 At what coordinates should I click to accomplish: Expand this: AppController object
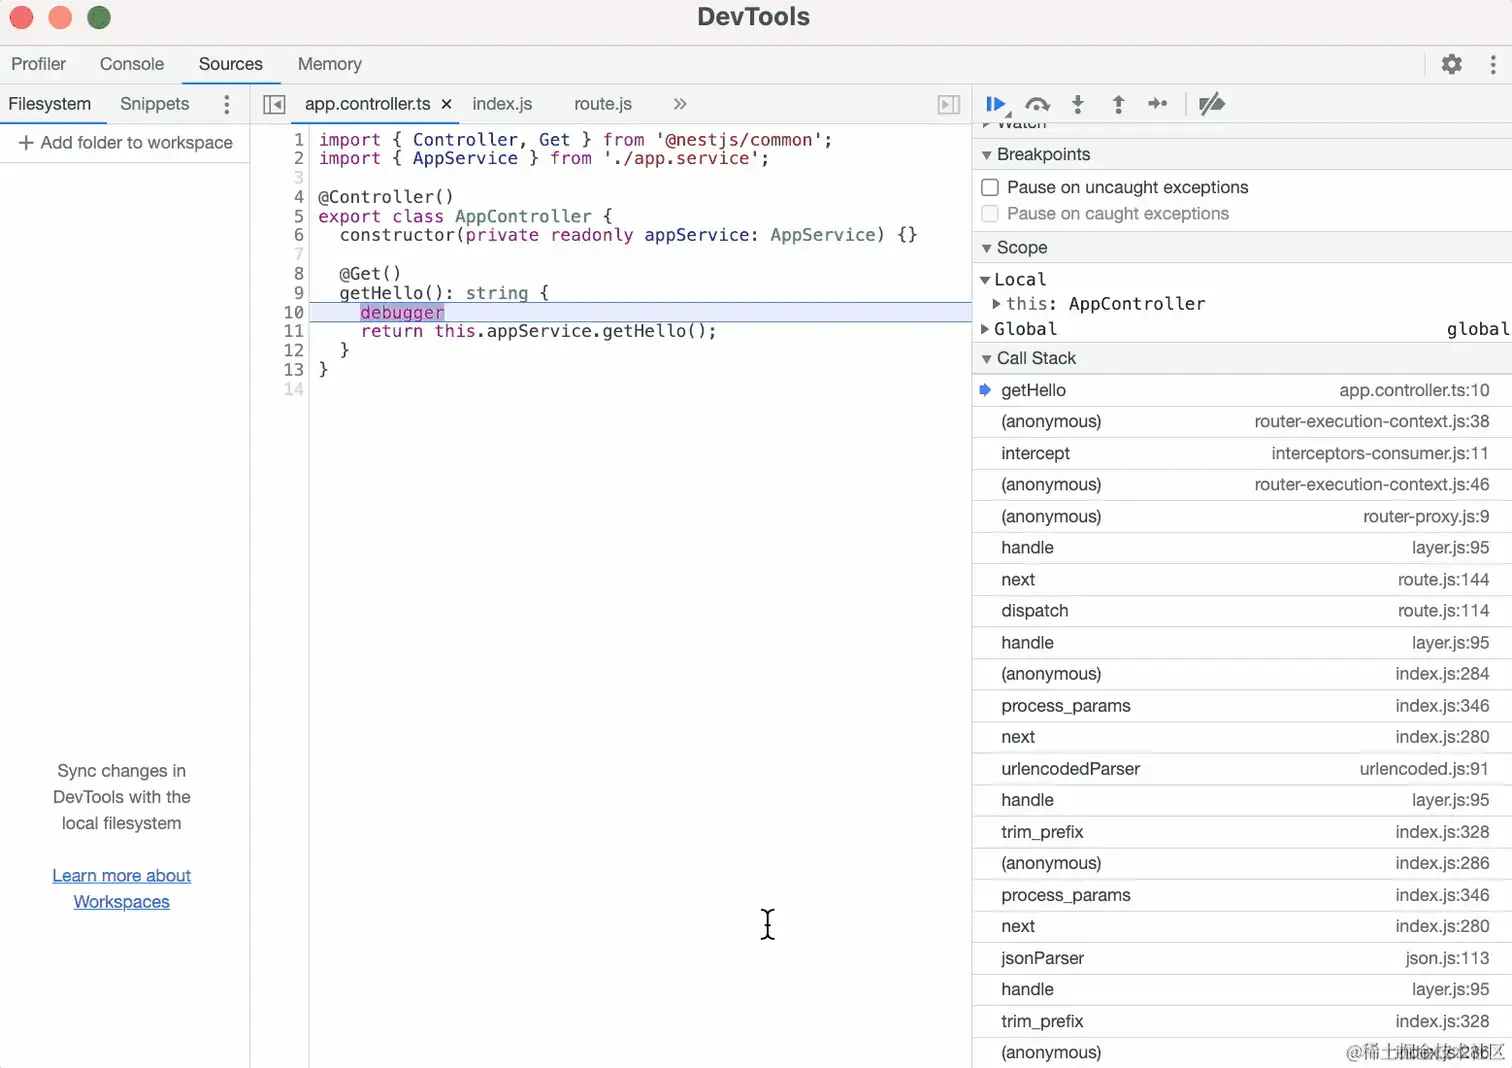coord(996,303)
